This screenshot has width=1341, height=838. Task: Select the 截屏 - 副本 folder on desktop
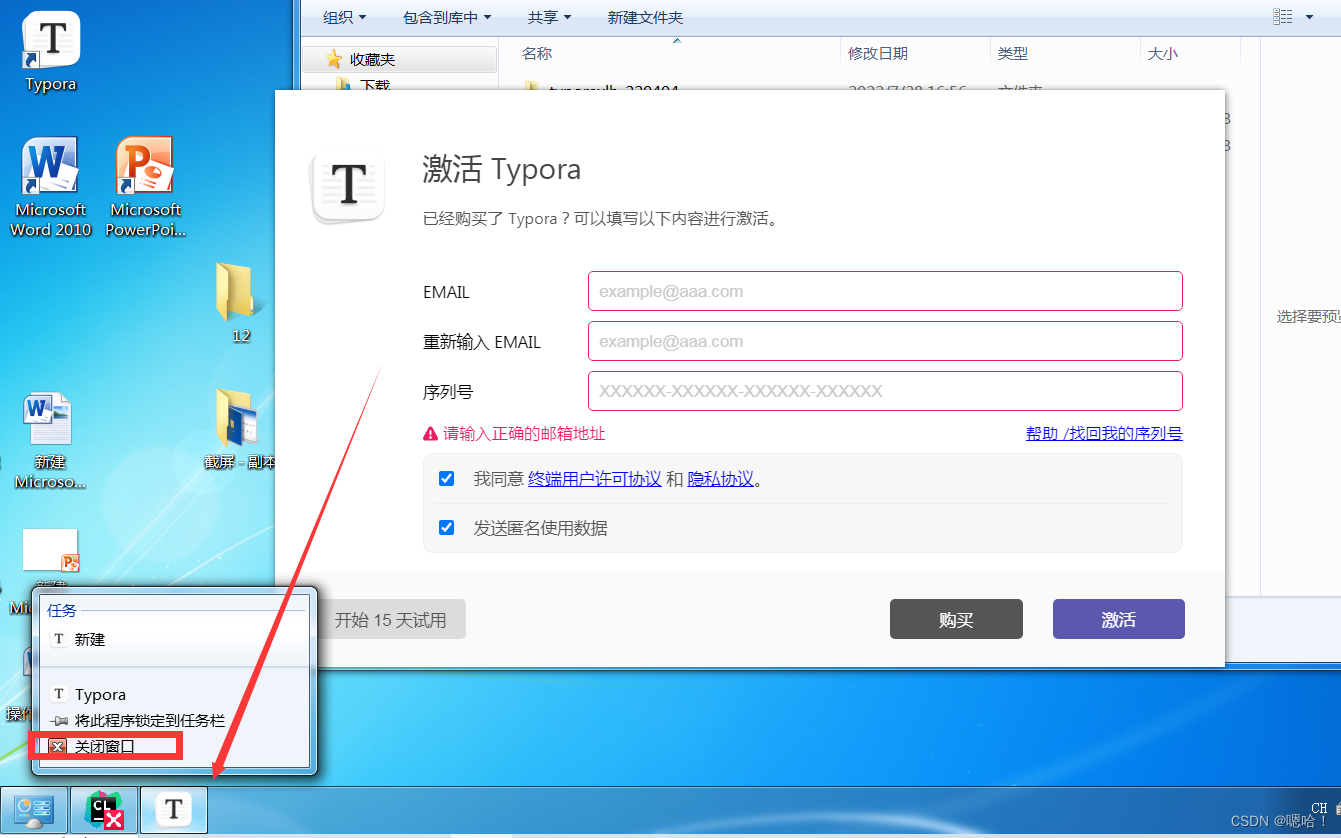point(239,430)
